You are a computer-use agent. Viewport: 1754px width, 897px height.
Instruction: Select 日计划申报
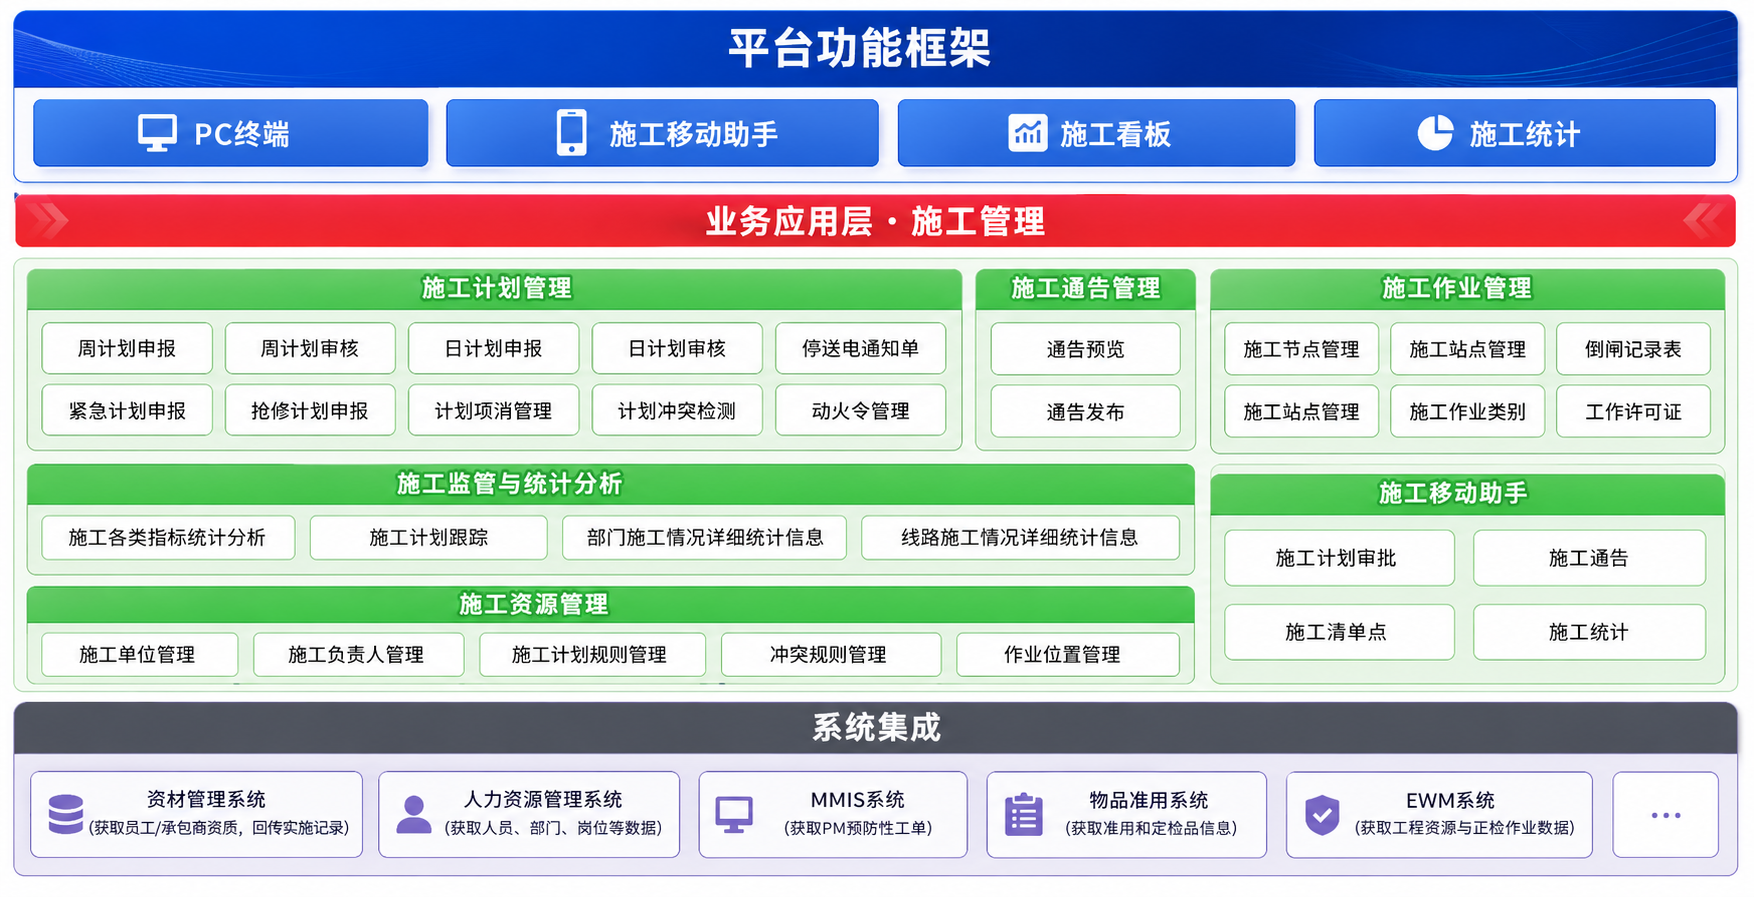493,348
